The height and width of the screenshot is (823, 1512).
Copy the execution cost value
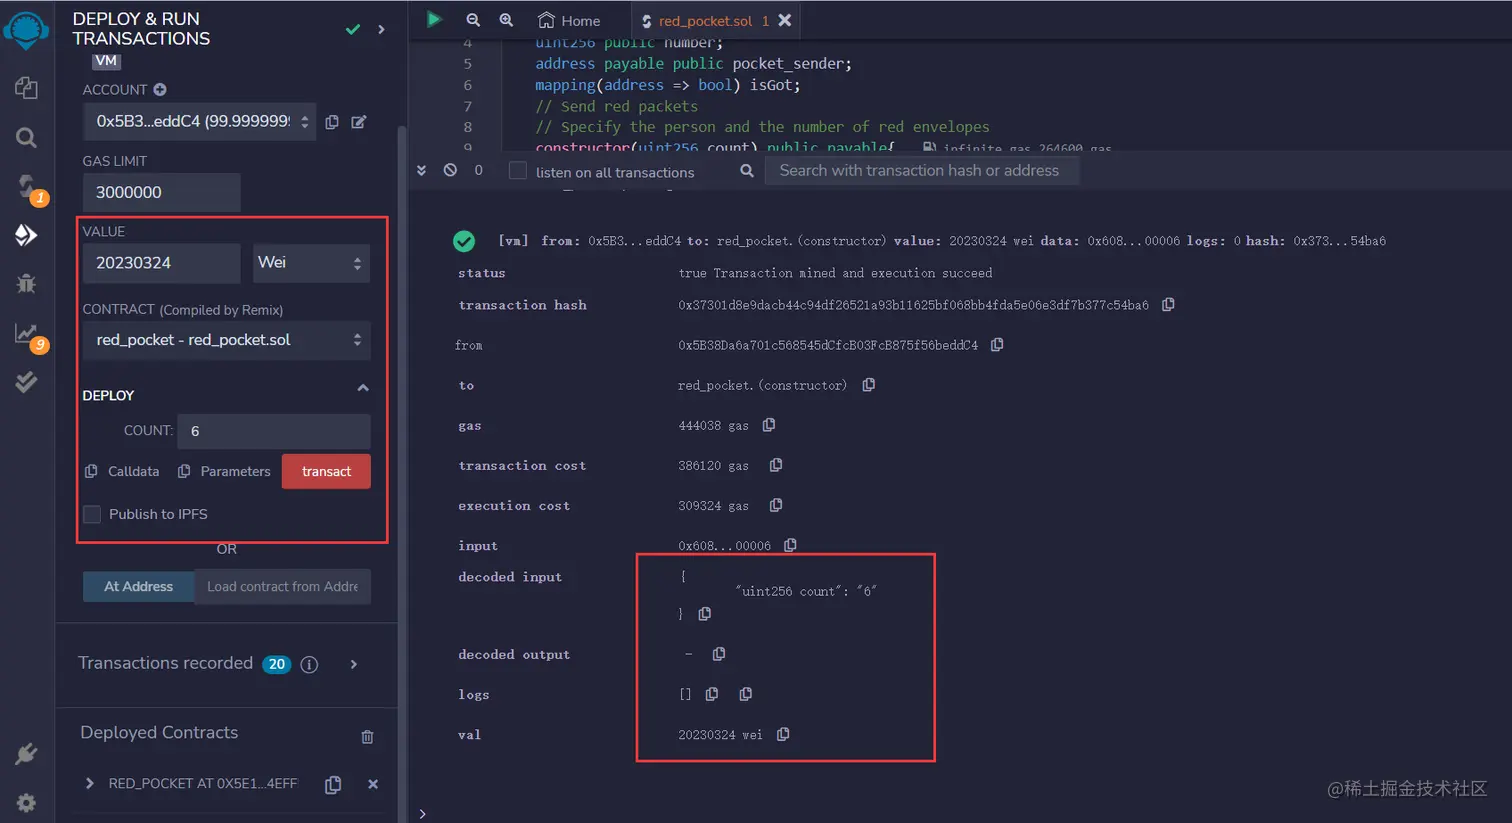coord(776,505)
